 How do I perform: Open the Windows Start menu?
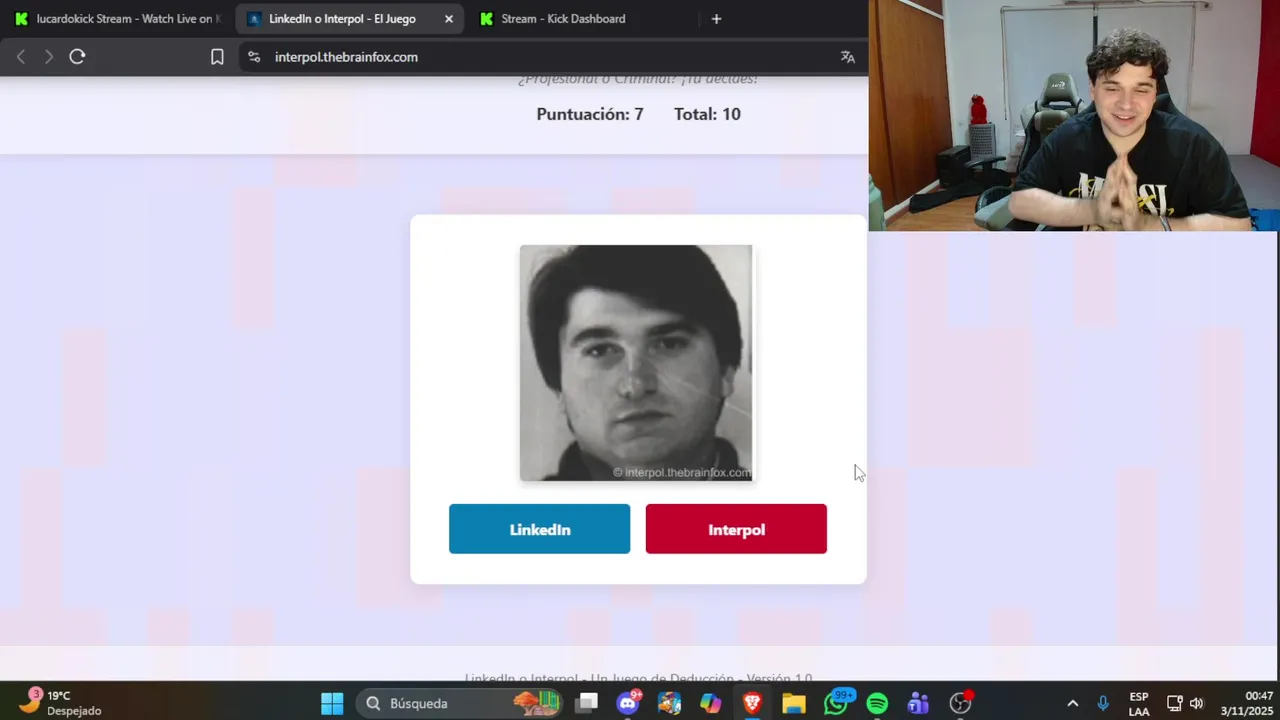point(332,703)
